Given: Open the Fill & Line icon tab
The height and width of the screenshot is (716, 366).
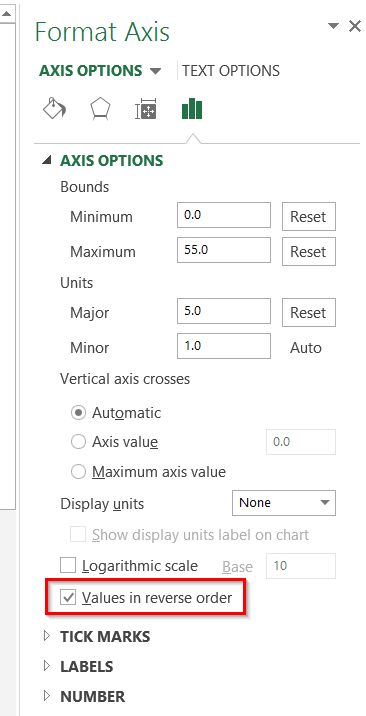Looking at the screenshot, I should click(x=54, y=109).
